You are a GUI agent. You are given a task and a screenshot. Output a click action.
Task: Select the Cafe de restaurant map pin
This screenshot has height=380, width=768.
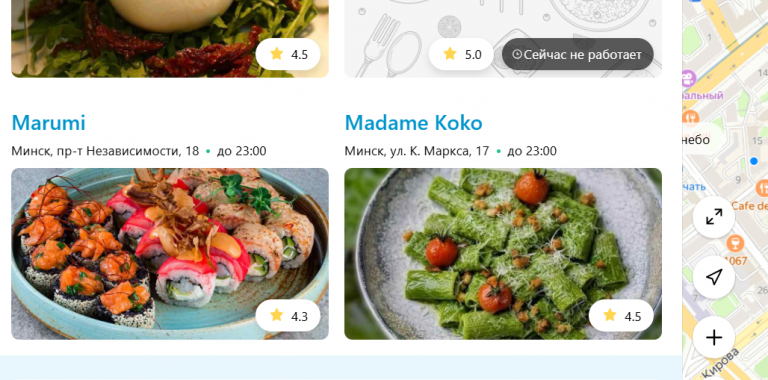(762, 188)
